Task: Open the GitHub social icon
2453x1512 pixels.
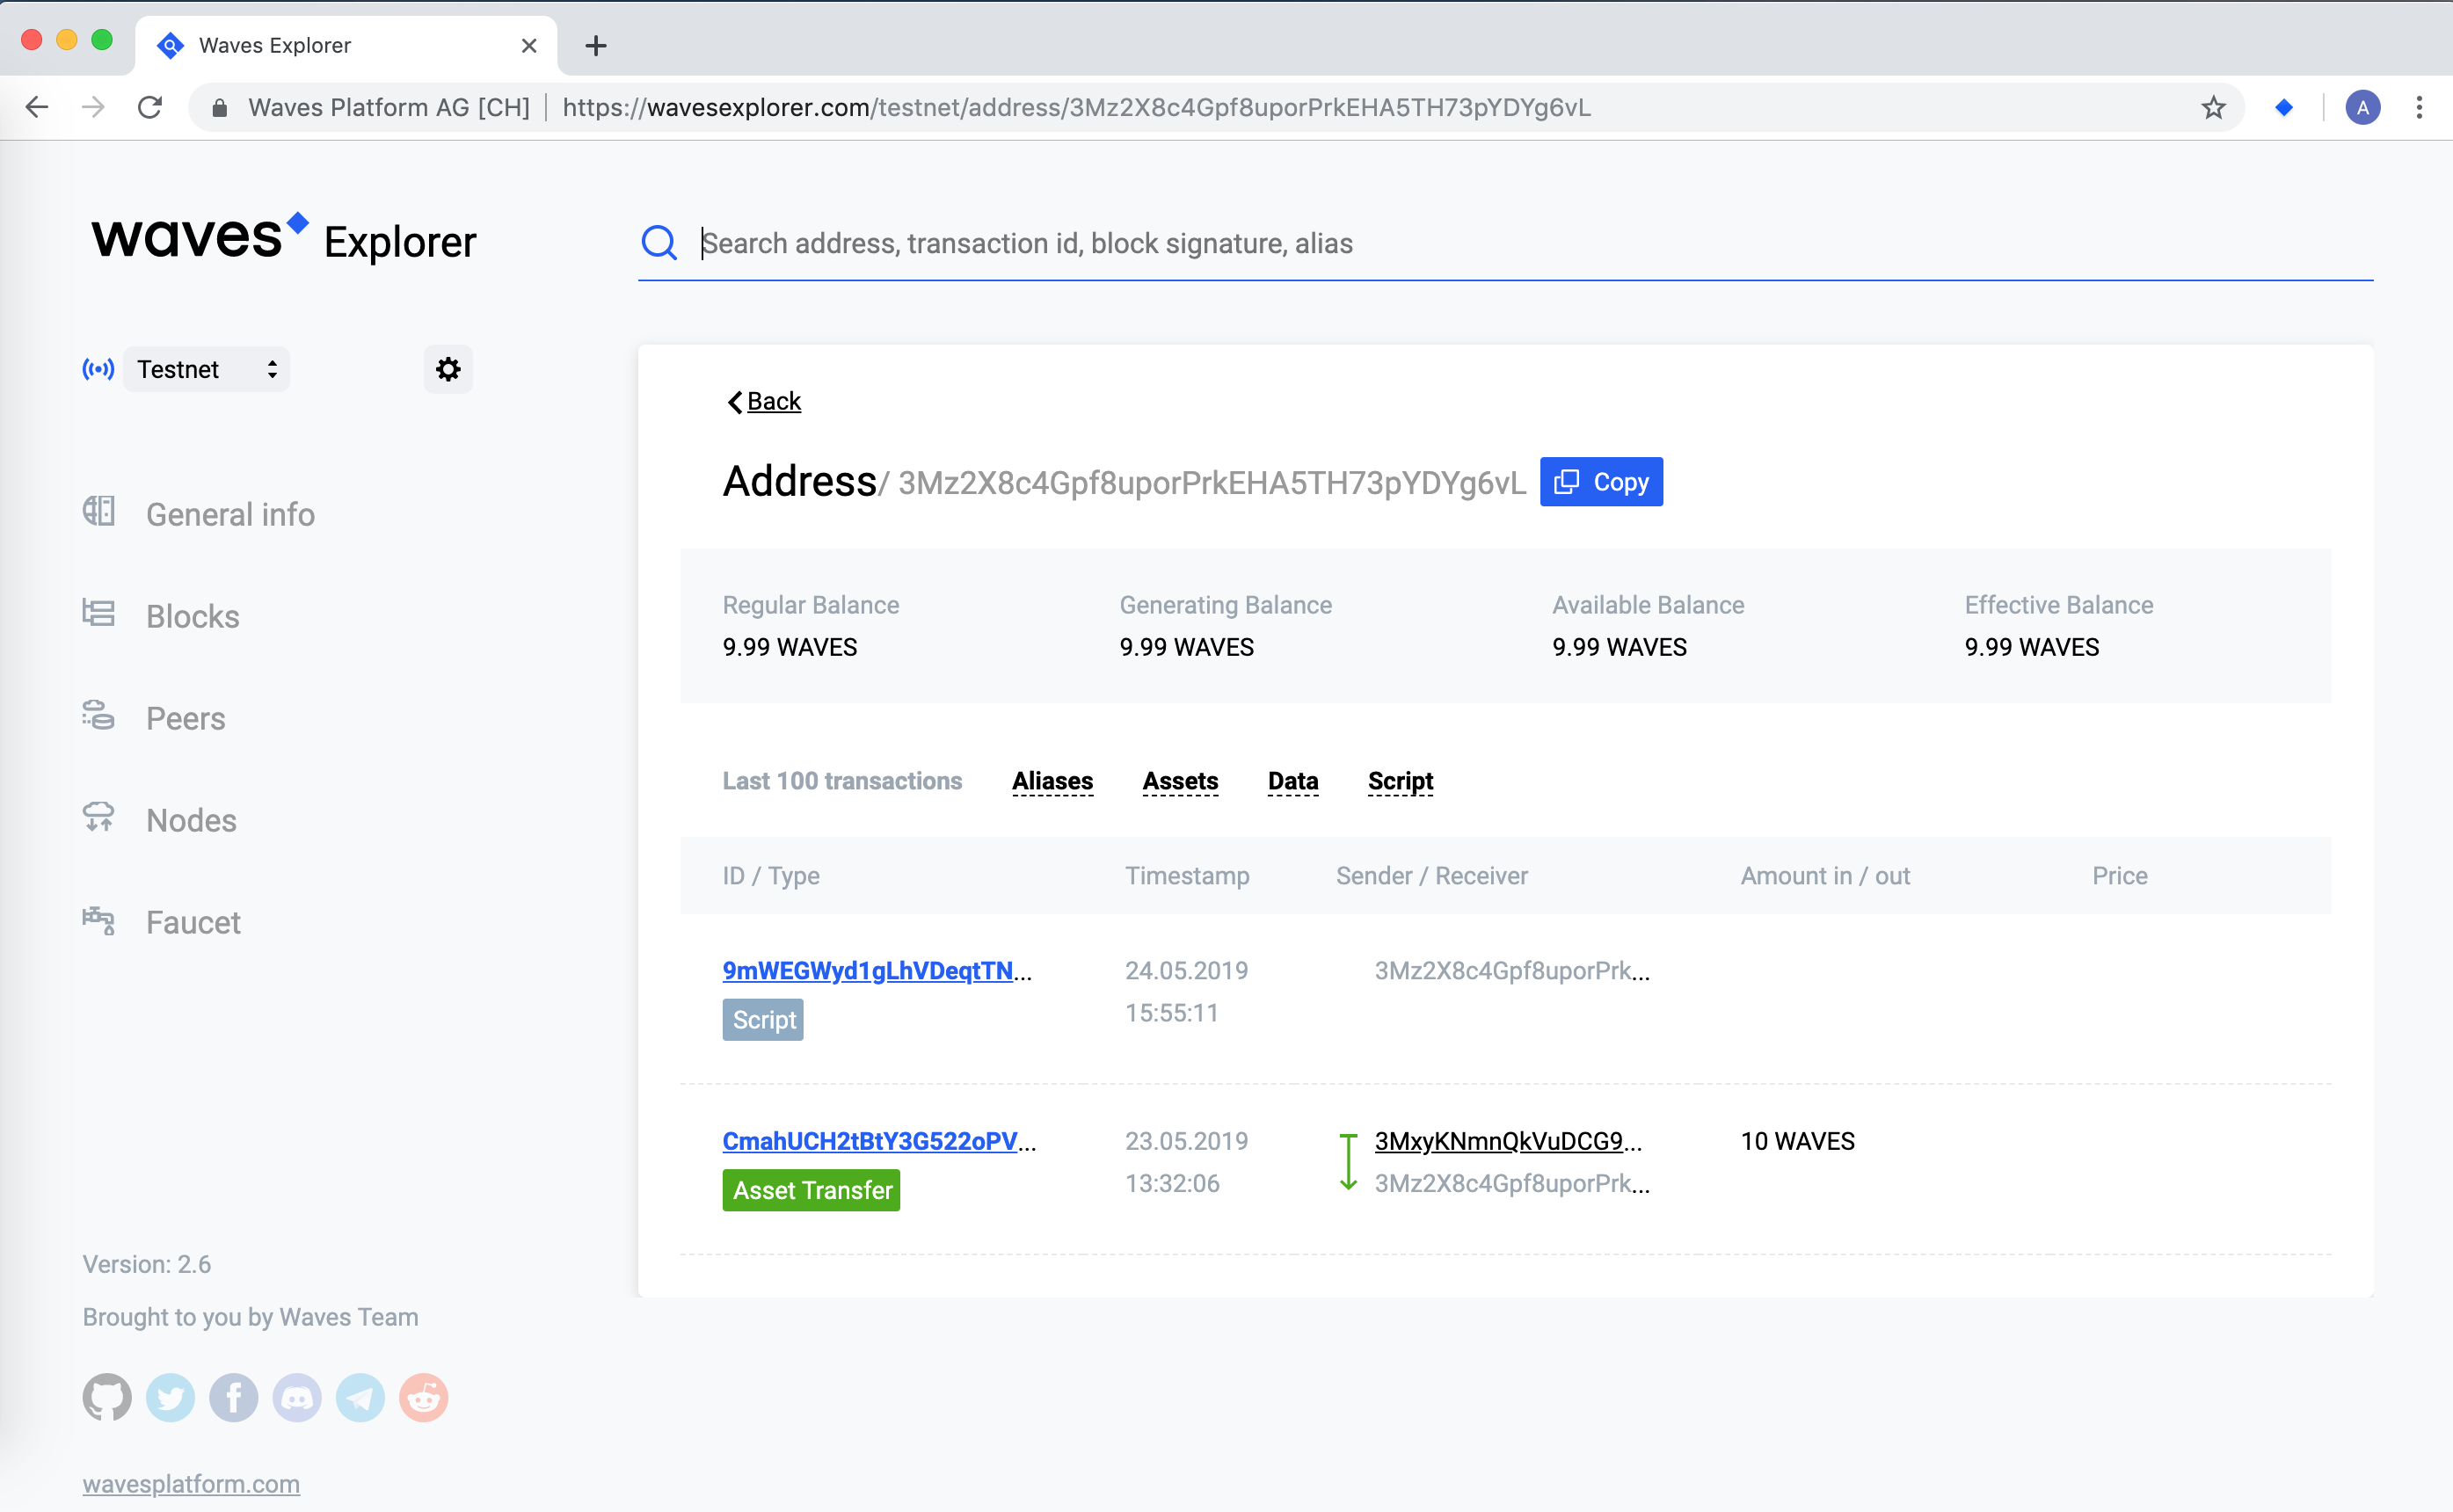Action: (107, 1397)
